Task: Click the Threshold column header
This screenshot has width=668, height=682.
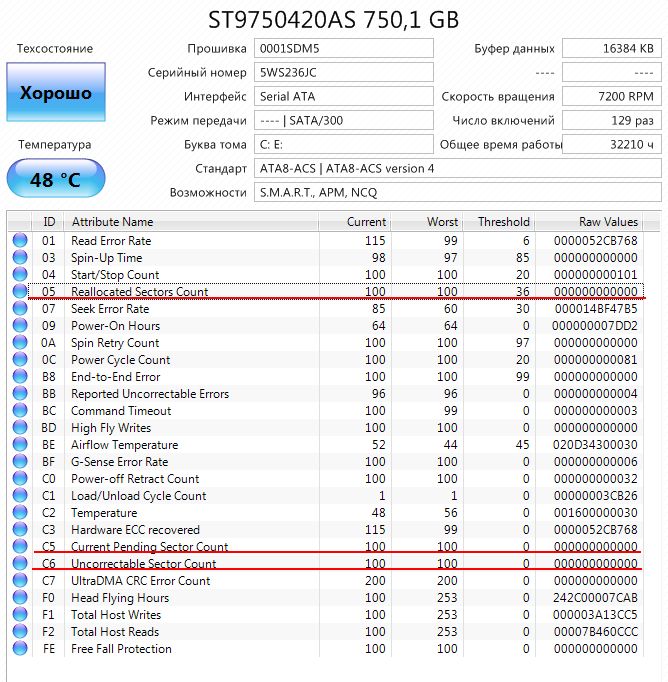Action: [x=503, y=221]
